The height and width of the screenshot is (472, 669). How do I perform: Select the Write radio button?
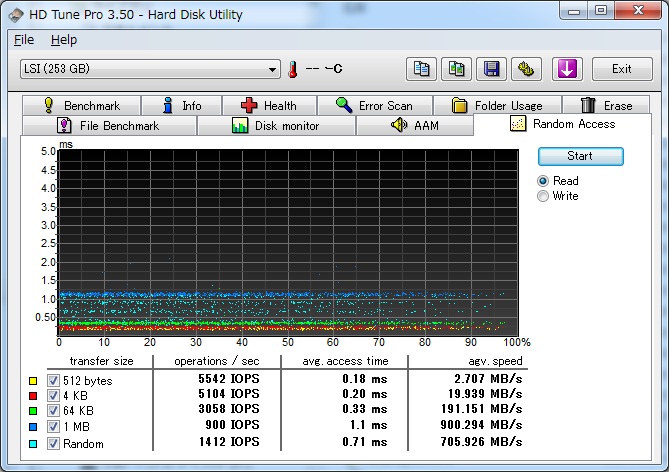(x=543, y=196)
